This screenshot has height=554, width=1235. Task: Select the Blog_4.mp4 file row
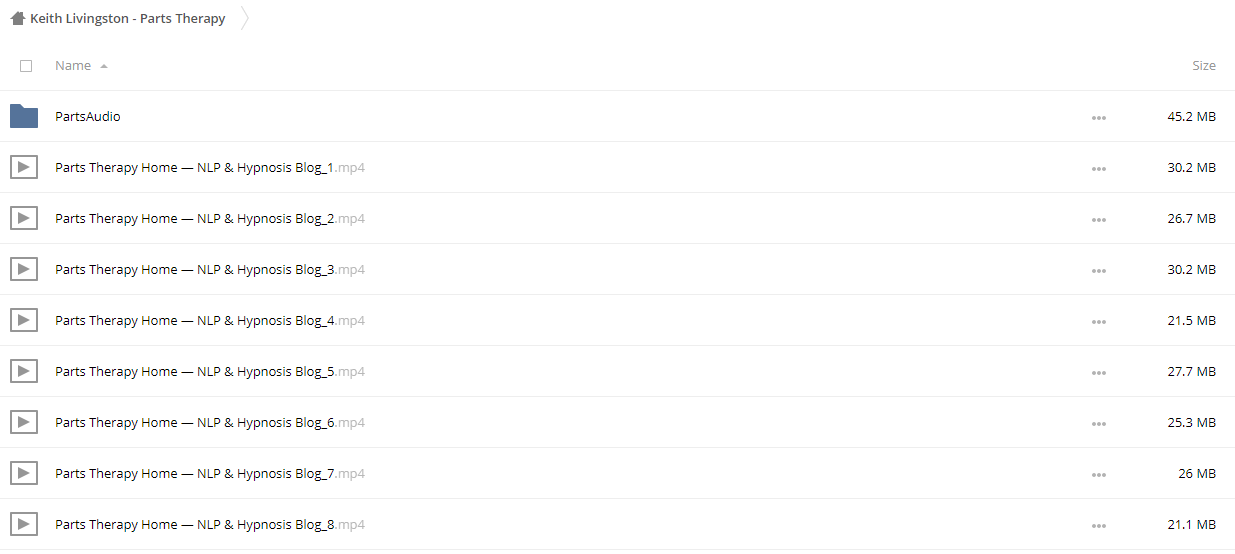click(x=617, y=320)
